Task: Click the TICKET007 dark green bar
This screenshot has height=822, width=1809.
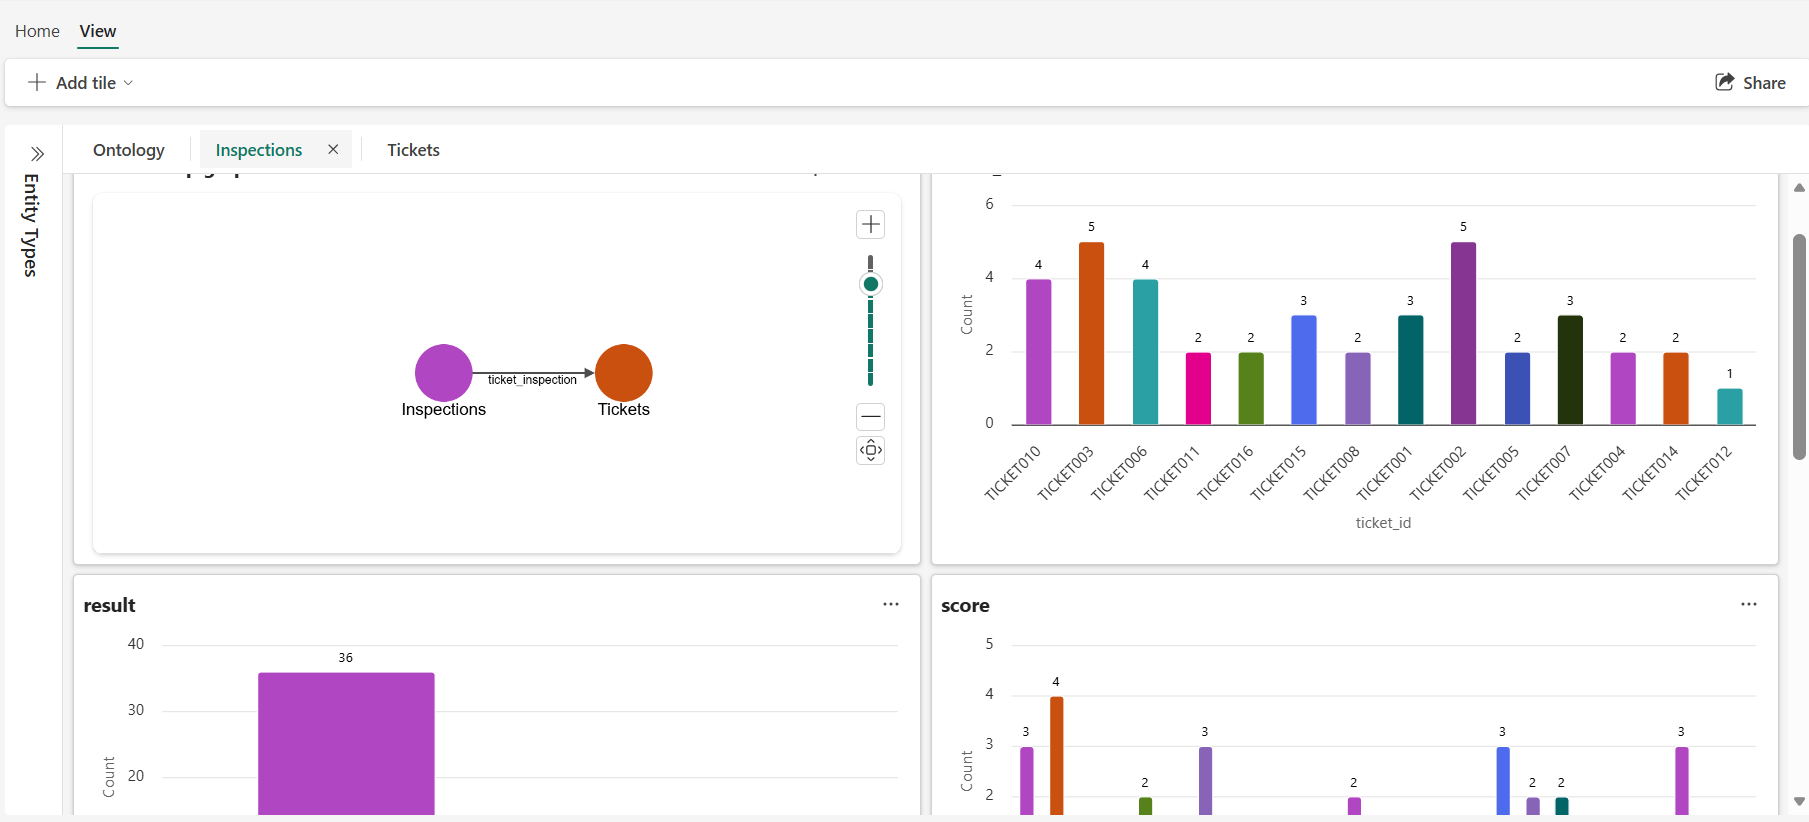Action: pos(1570,370)
